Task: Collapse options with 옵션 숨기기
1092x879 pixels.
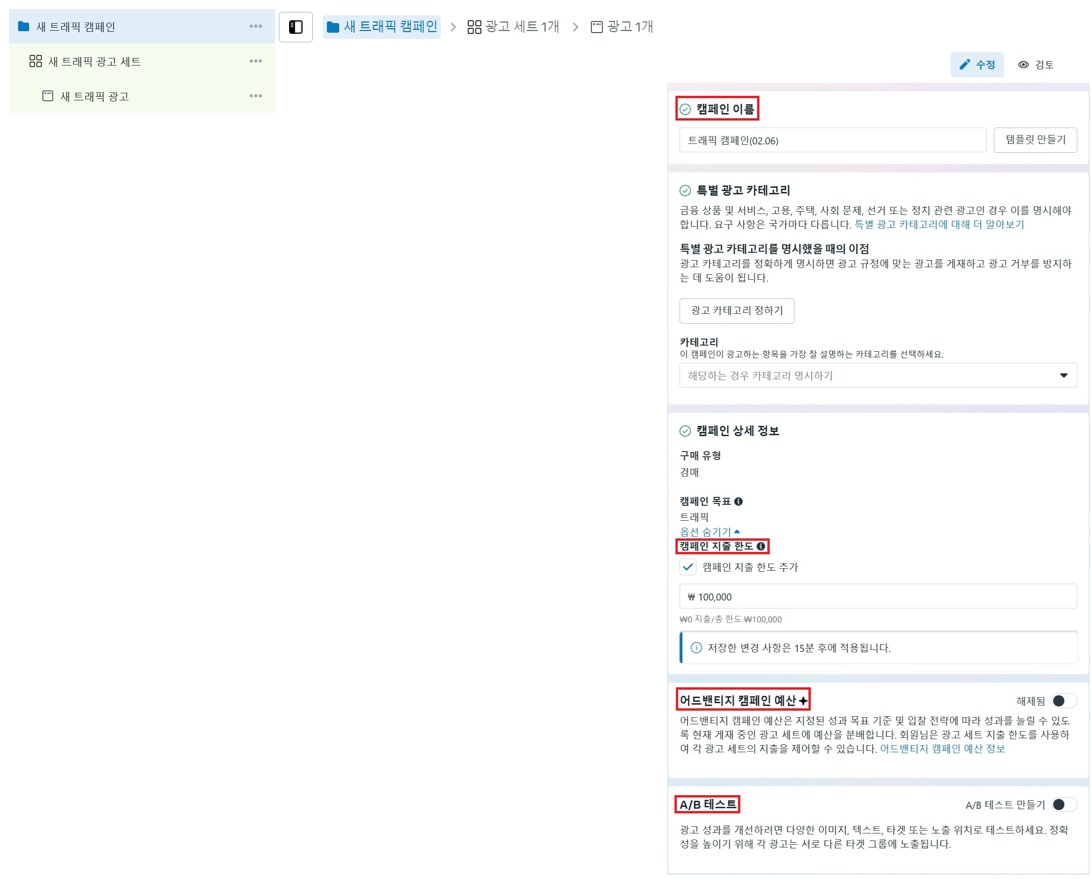Action: click(x=710, y=532)
